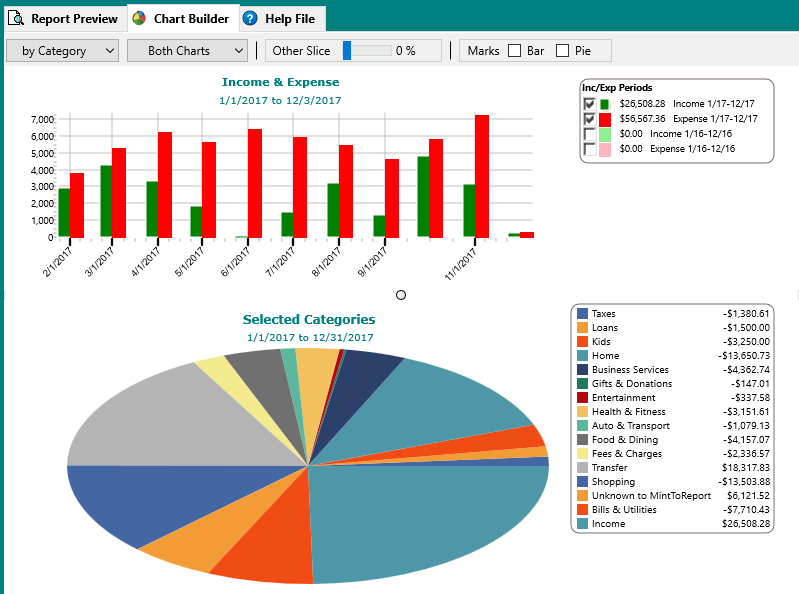Expand the Both Charts dropdown

tap(187, 51)
